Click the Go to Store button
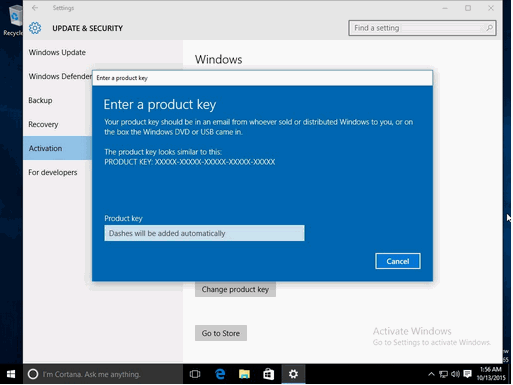Viewport: 513px width, 385px height. (221, 333)
